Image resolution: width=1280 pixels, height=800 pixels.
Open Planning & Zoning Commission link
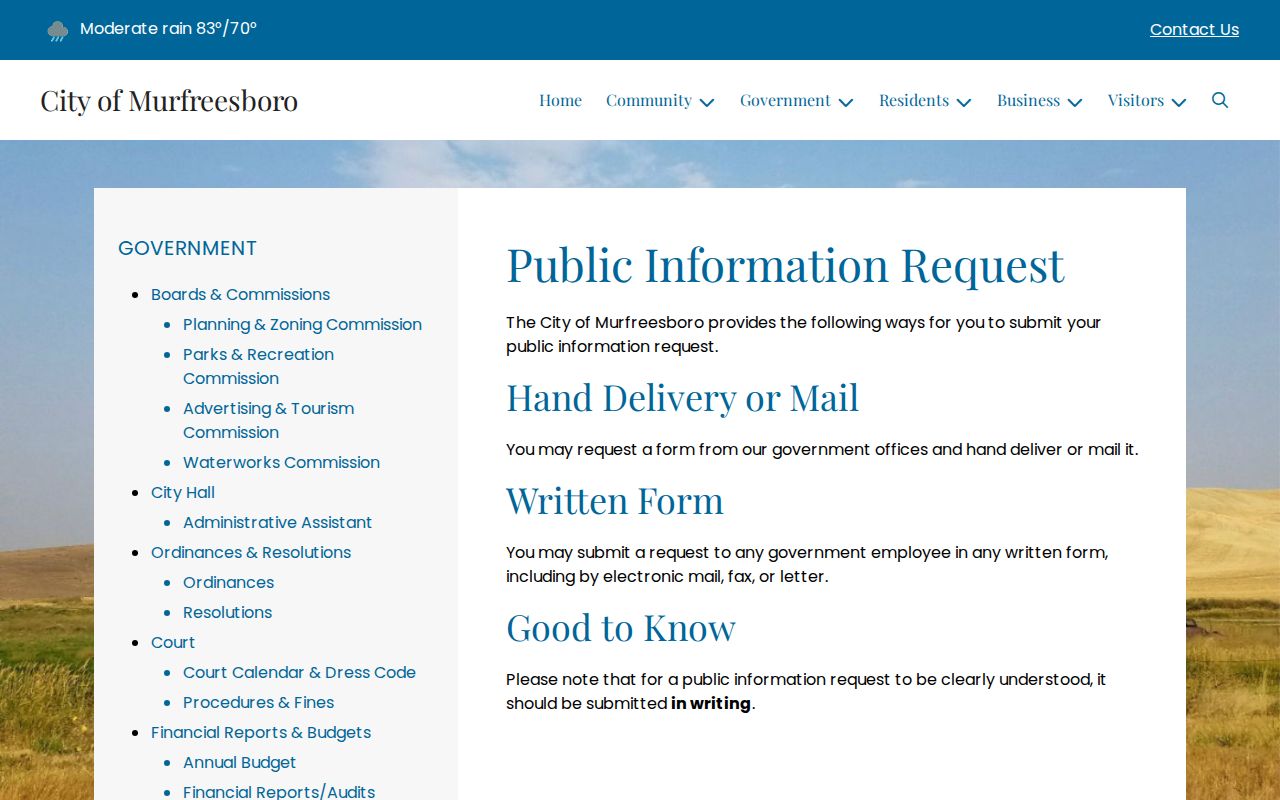(302, 324)
